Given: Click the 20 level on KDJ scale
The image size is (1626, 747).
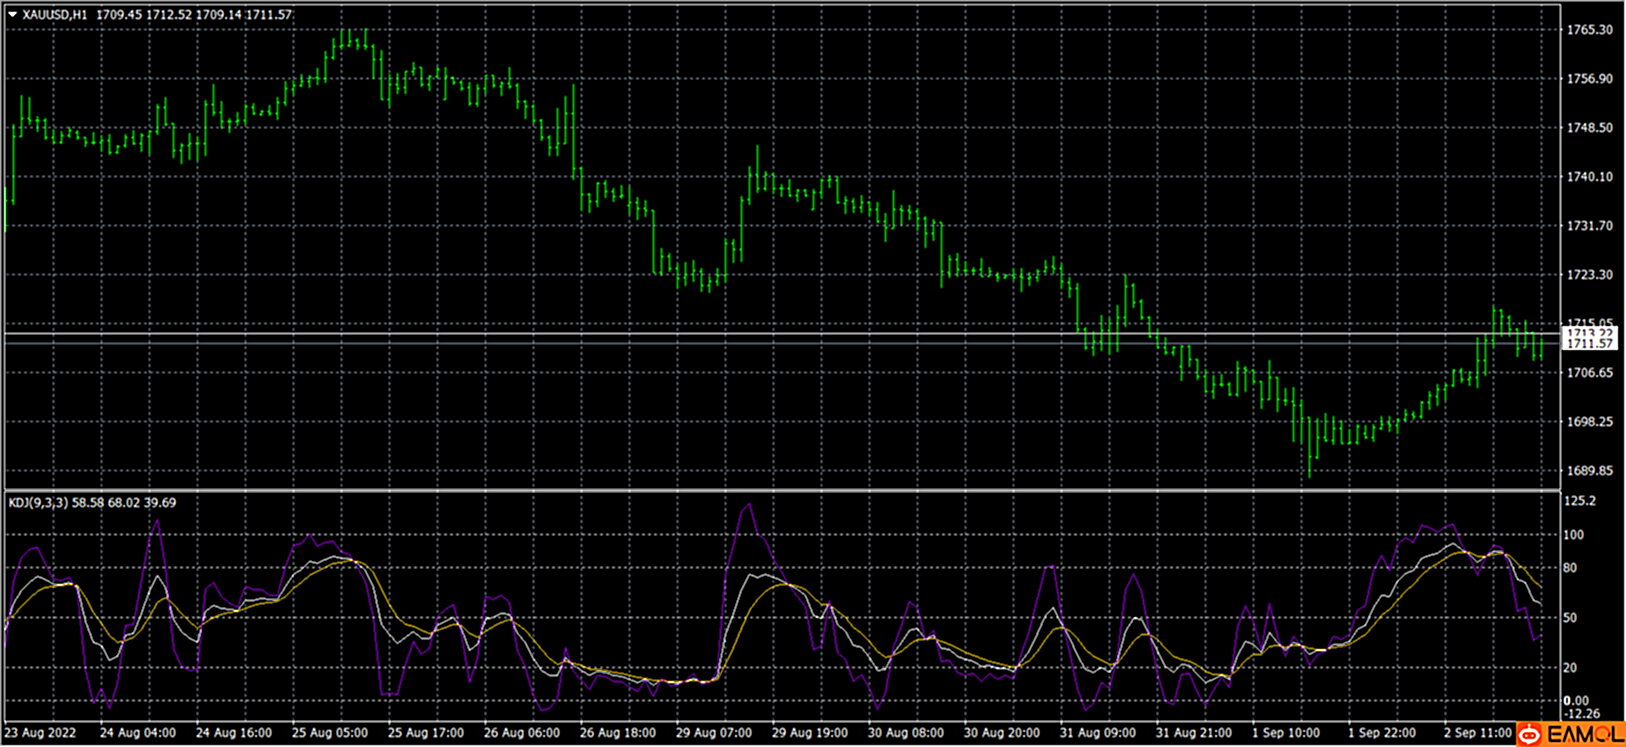Looking at the screenshot, I should point(1570,668).
